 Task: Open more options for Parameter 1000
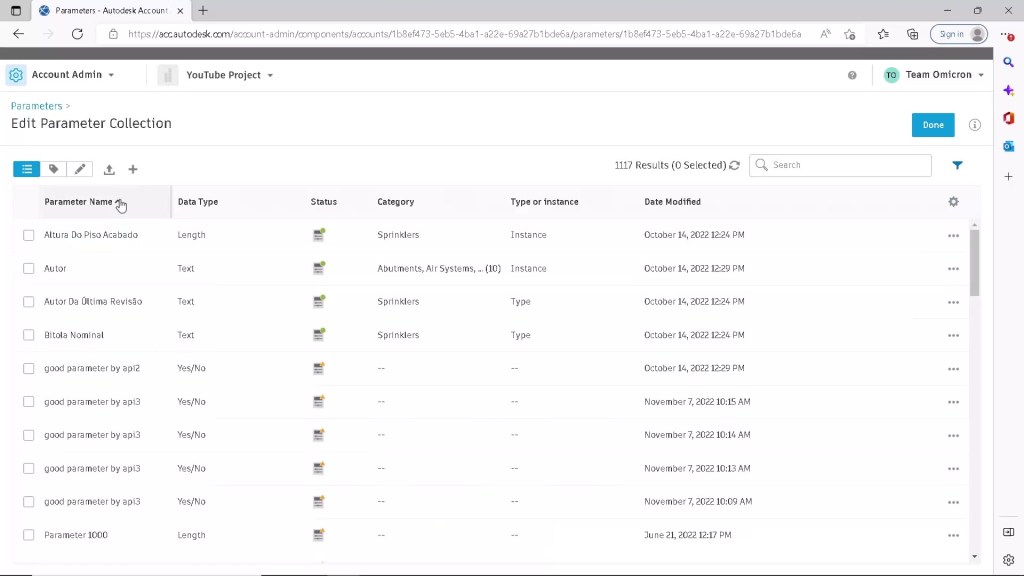tap(953, 536)
